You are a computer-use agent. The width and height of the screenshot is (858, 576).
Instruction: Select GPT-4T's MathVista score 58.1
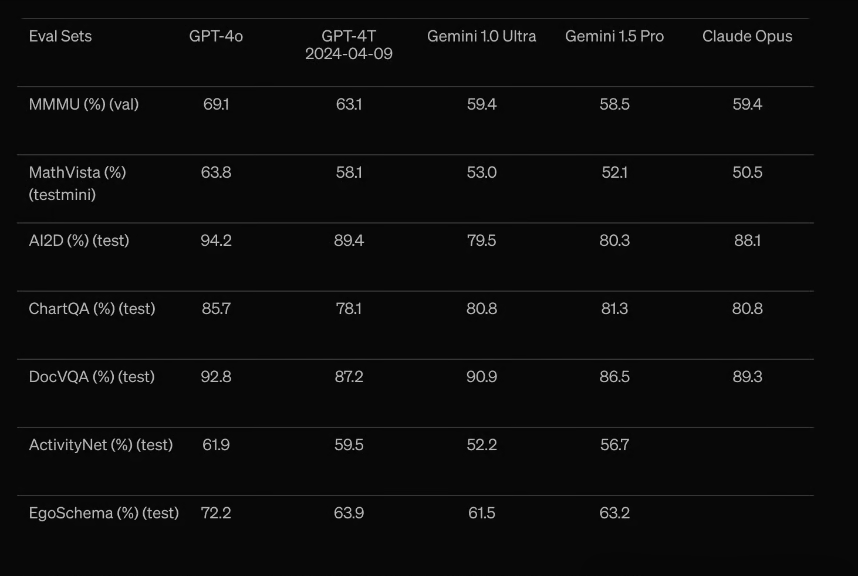(349, 172)
